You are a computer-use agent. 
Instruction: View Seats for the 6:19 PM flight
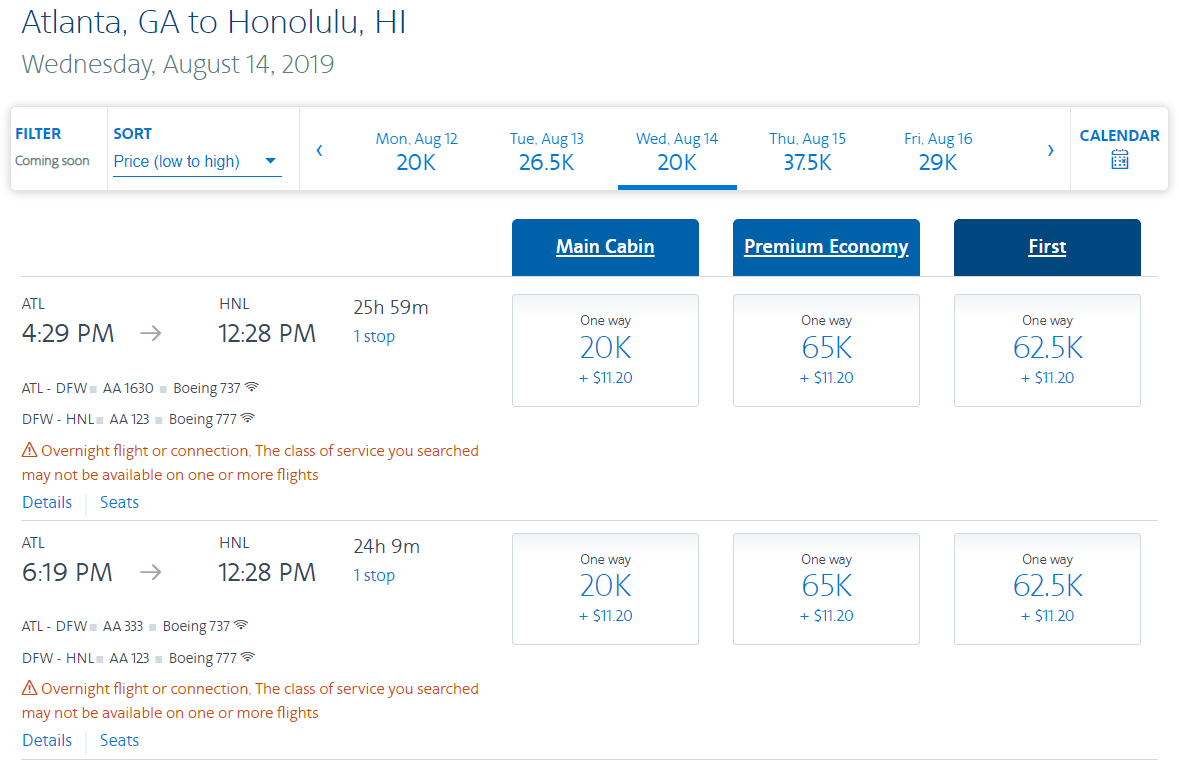119,741
